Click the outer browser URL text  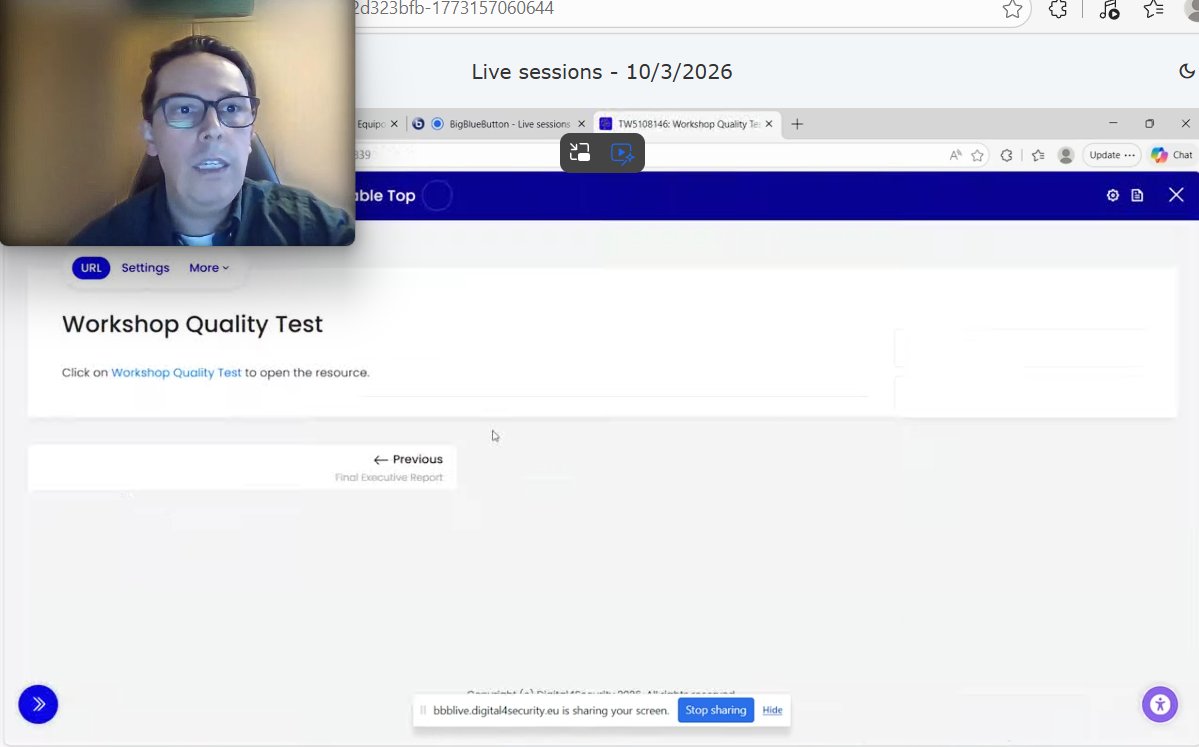[x=453, y=9]
